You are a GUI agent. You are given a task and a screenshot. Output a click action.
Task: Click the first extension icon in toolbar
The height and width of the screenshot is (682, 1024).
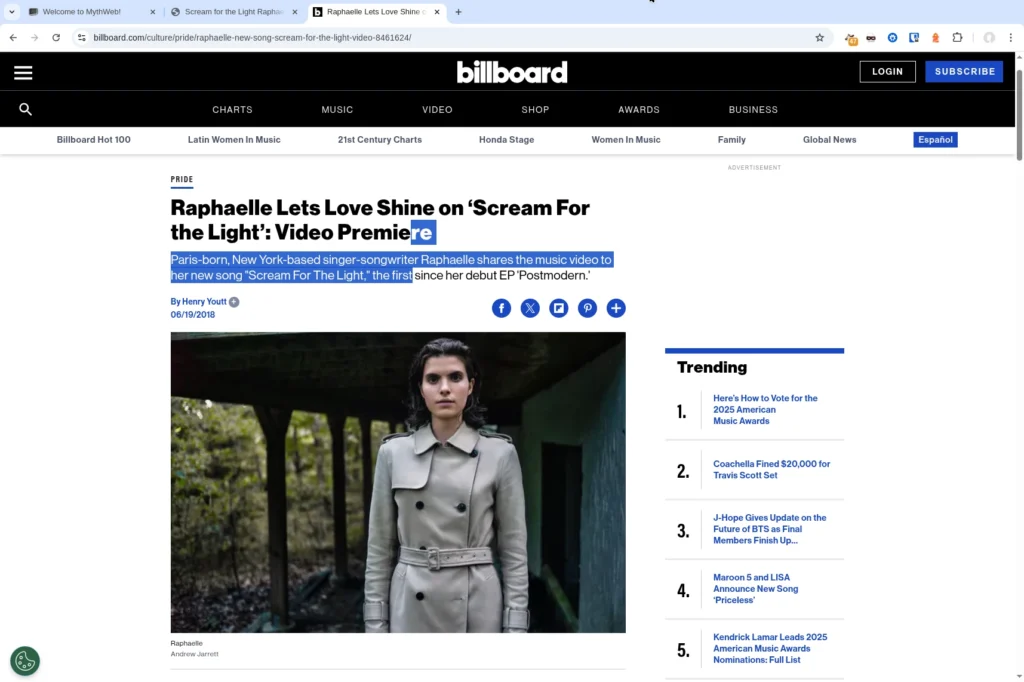coord(851,39)
